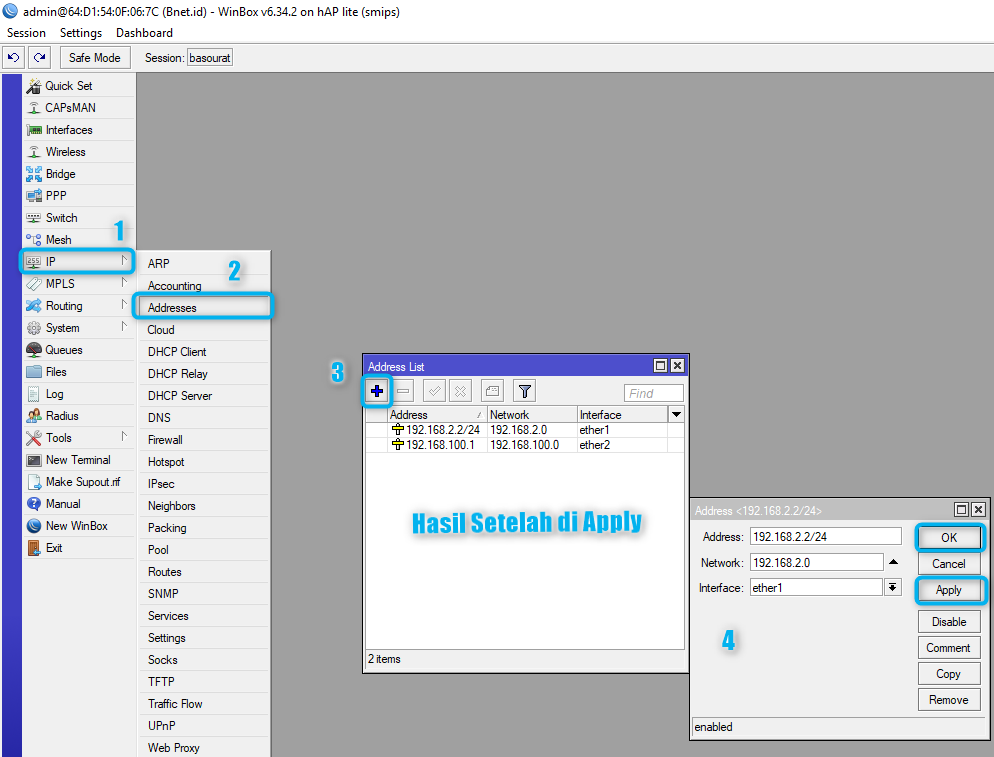Open the Interface column header dropdown
Screen dimensions: 994x757
click(676, 414)
